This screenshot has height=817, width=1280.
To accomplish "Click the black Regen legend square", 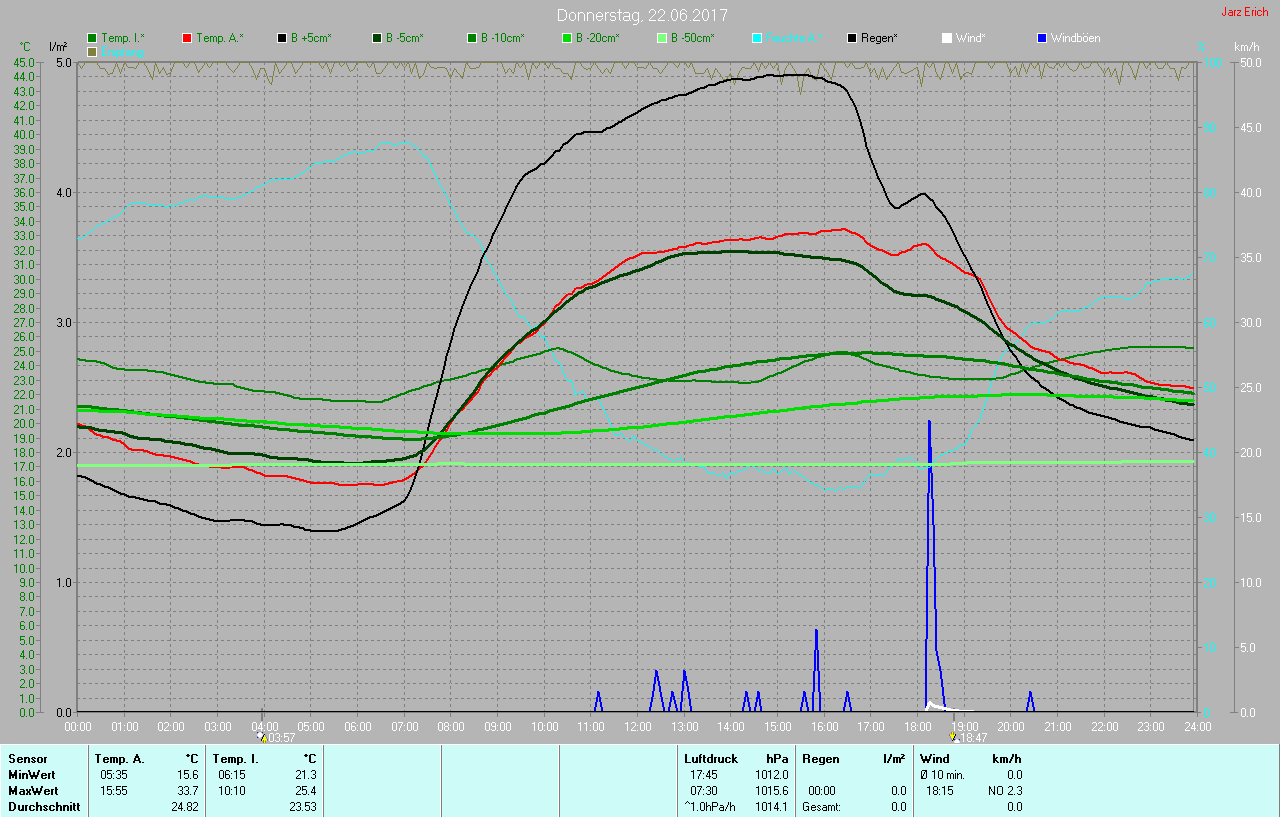I will tap(852, 38).
